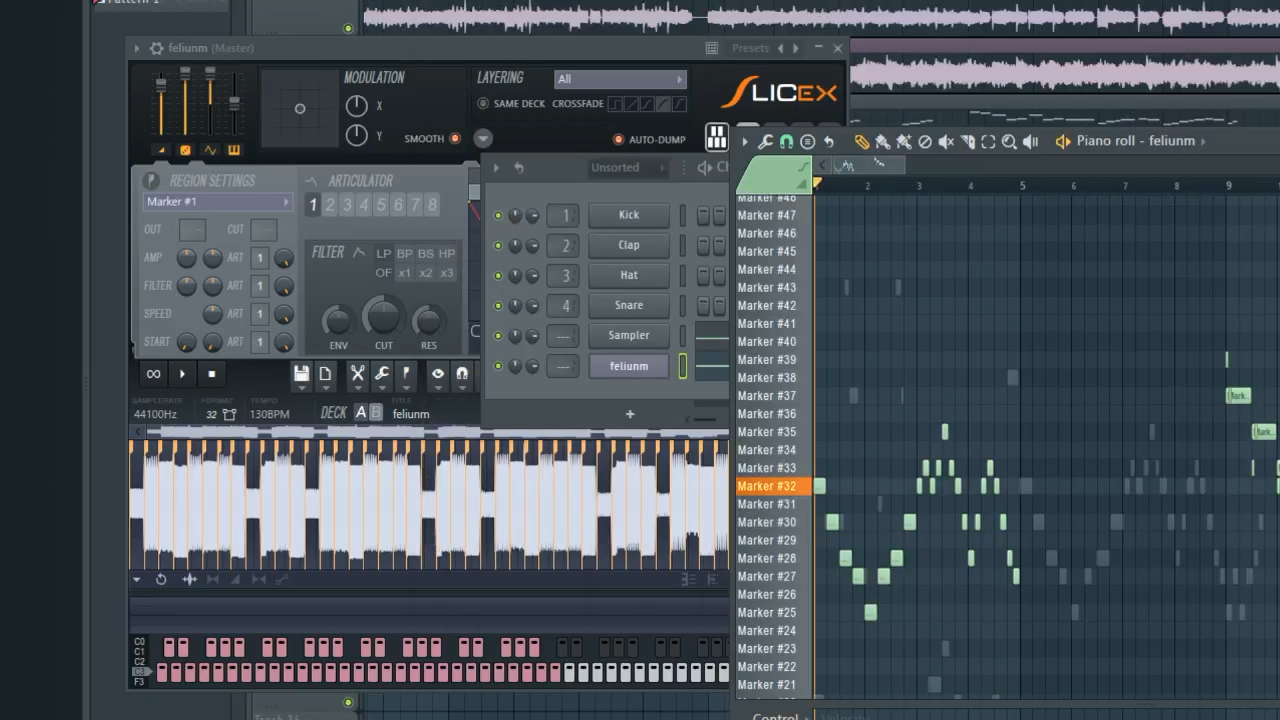Open the Layering 'All' dropdown
The width and height of the screenshot is (1280, 720).
[620, 79]
